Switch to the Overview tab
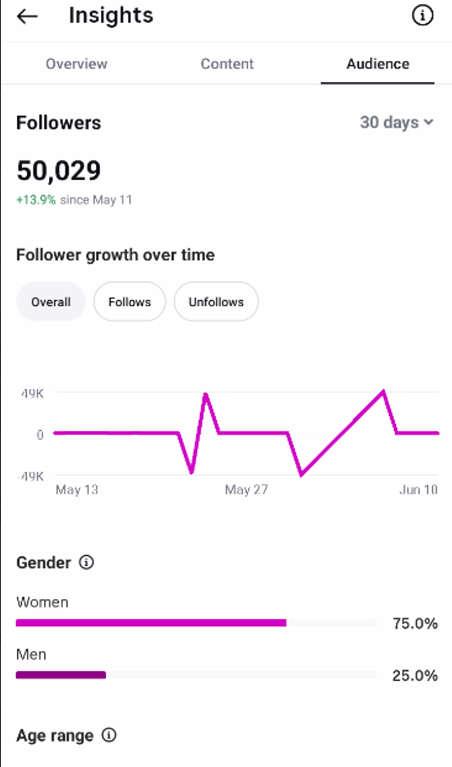 coord(76,64)
